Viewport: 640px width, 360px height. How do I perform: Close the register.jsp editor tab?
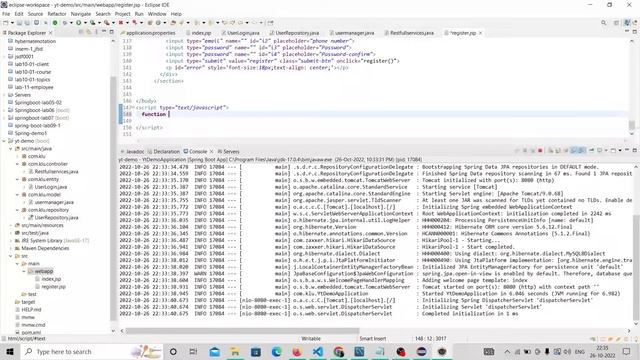[480, 33]
